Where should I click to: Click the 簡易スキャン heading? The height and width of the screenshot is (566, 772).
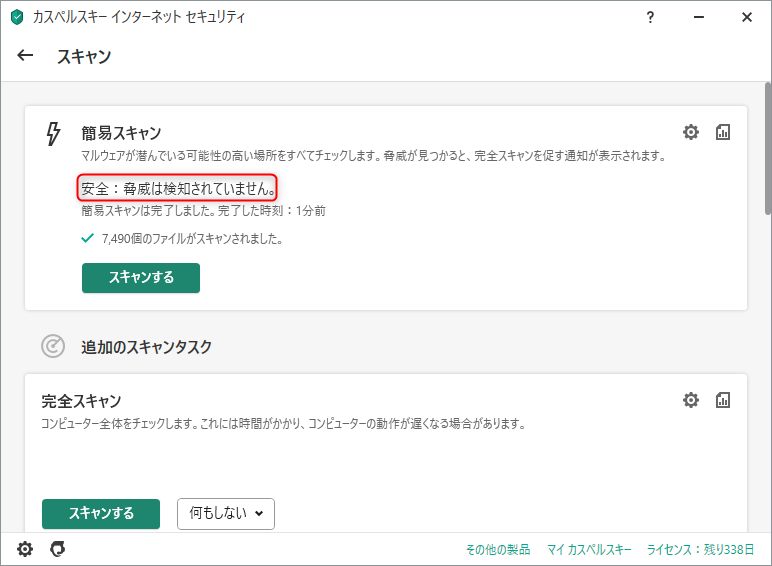(x=121, y=133)
